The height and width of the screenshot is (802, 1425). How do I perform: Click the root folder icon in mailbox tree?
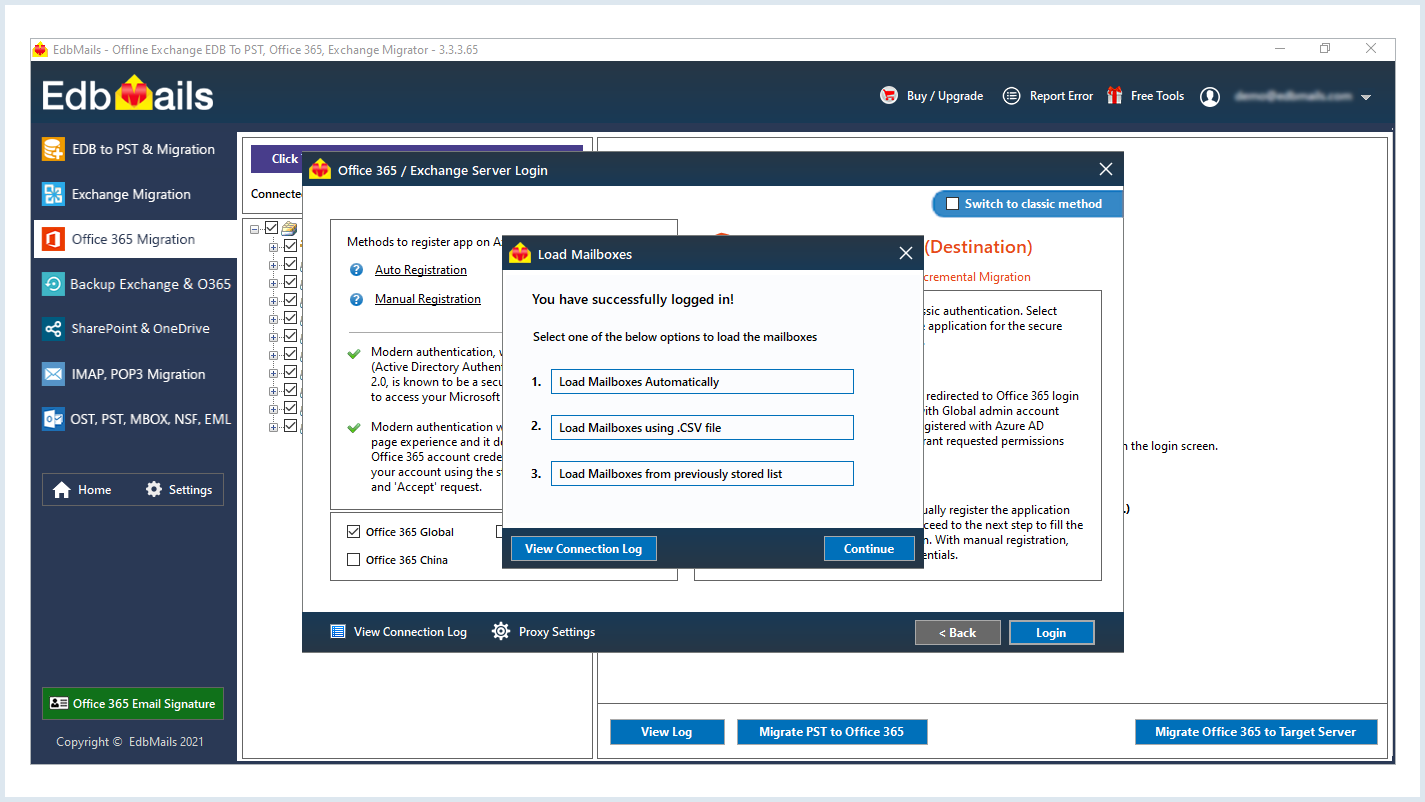click(289, 228)
